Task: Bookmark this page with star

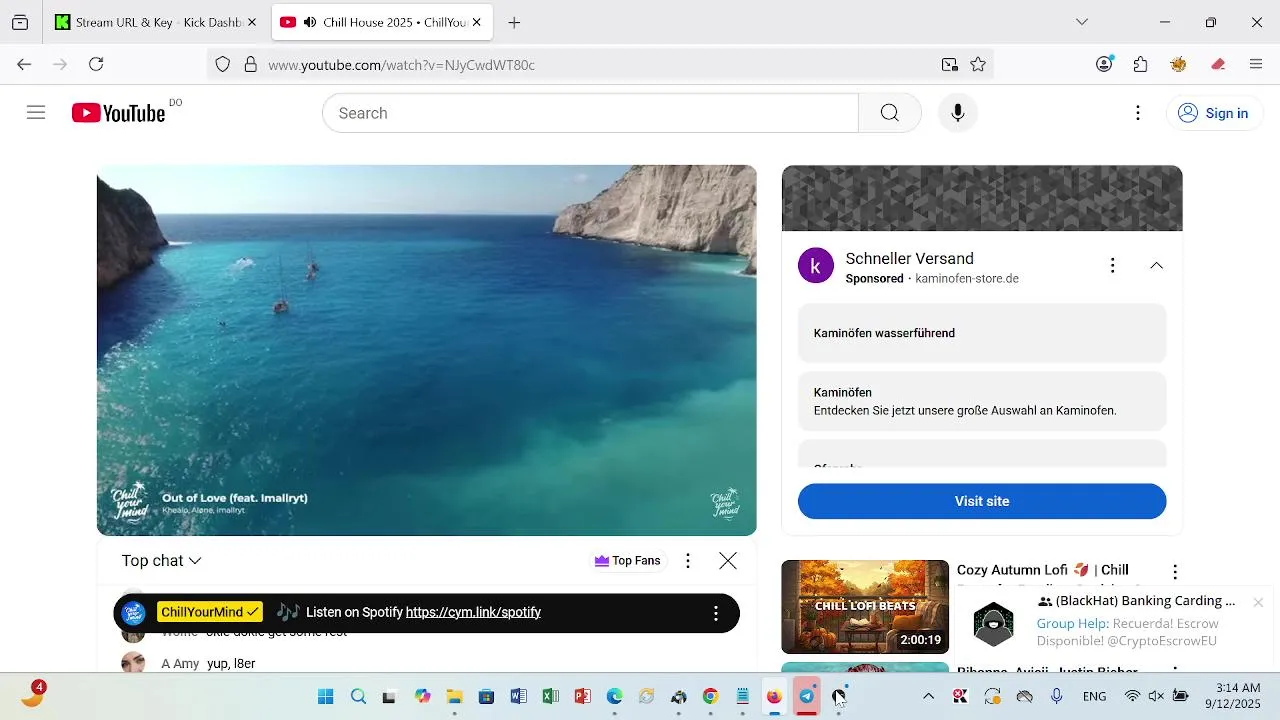Action: (x=978, y=64)
